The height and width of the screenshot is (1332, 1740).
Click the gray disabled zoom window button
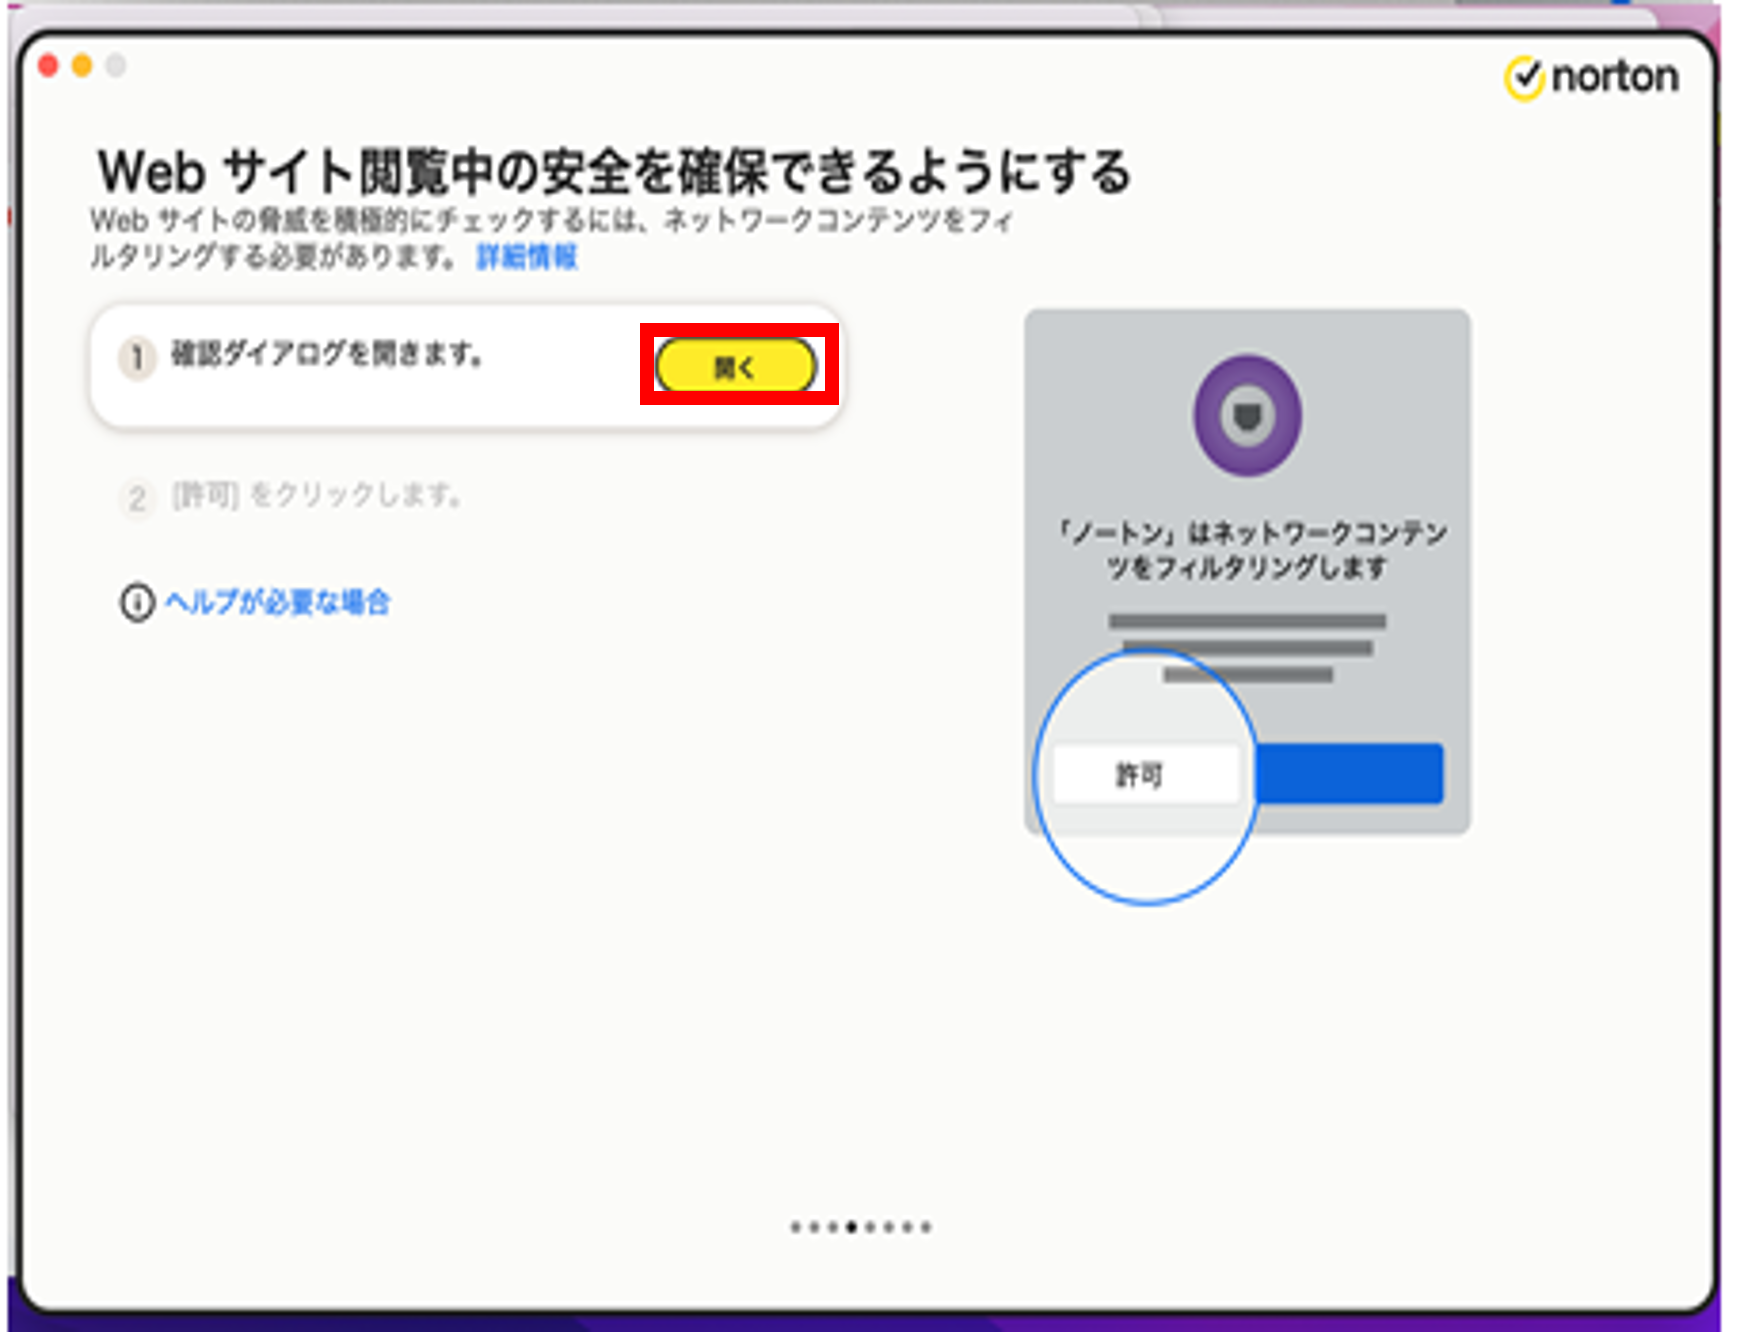tap(116, 66)
